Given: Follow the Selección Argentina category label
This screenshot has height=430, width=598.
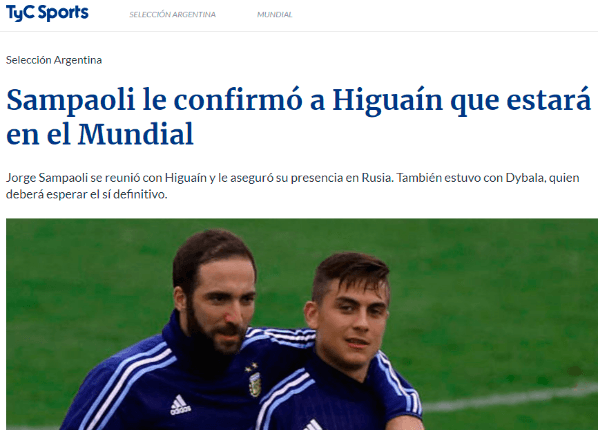Looking at the screenshot, I should [54, 60].
